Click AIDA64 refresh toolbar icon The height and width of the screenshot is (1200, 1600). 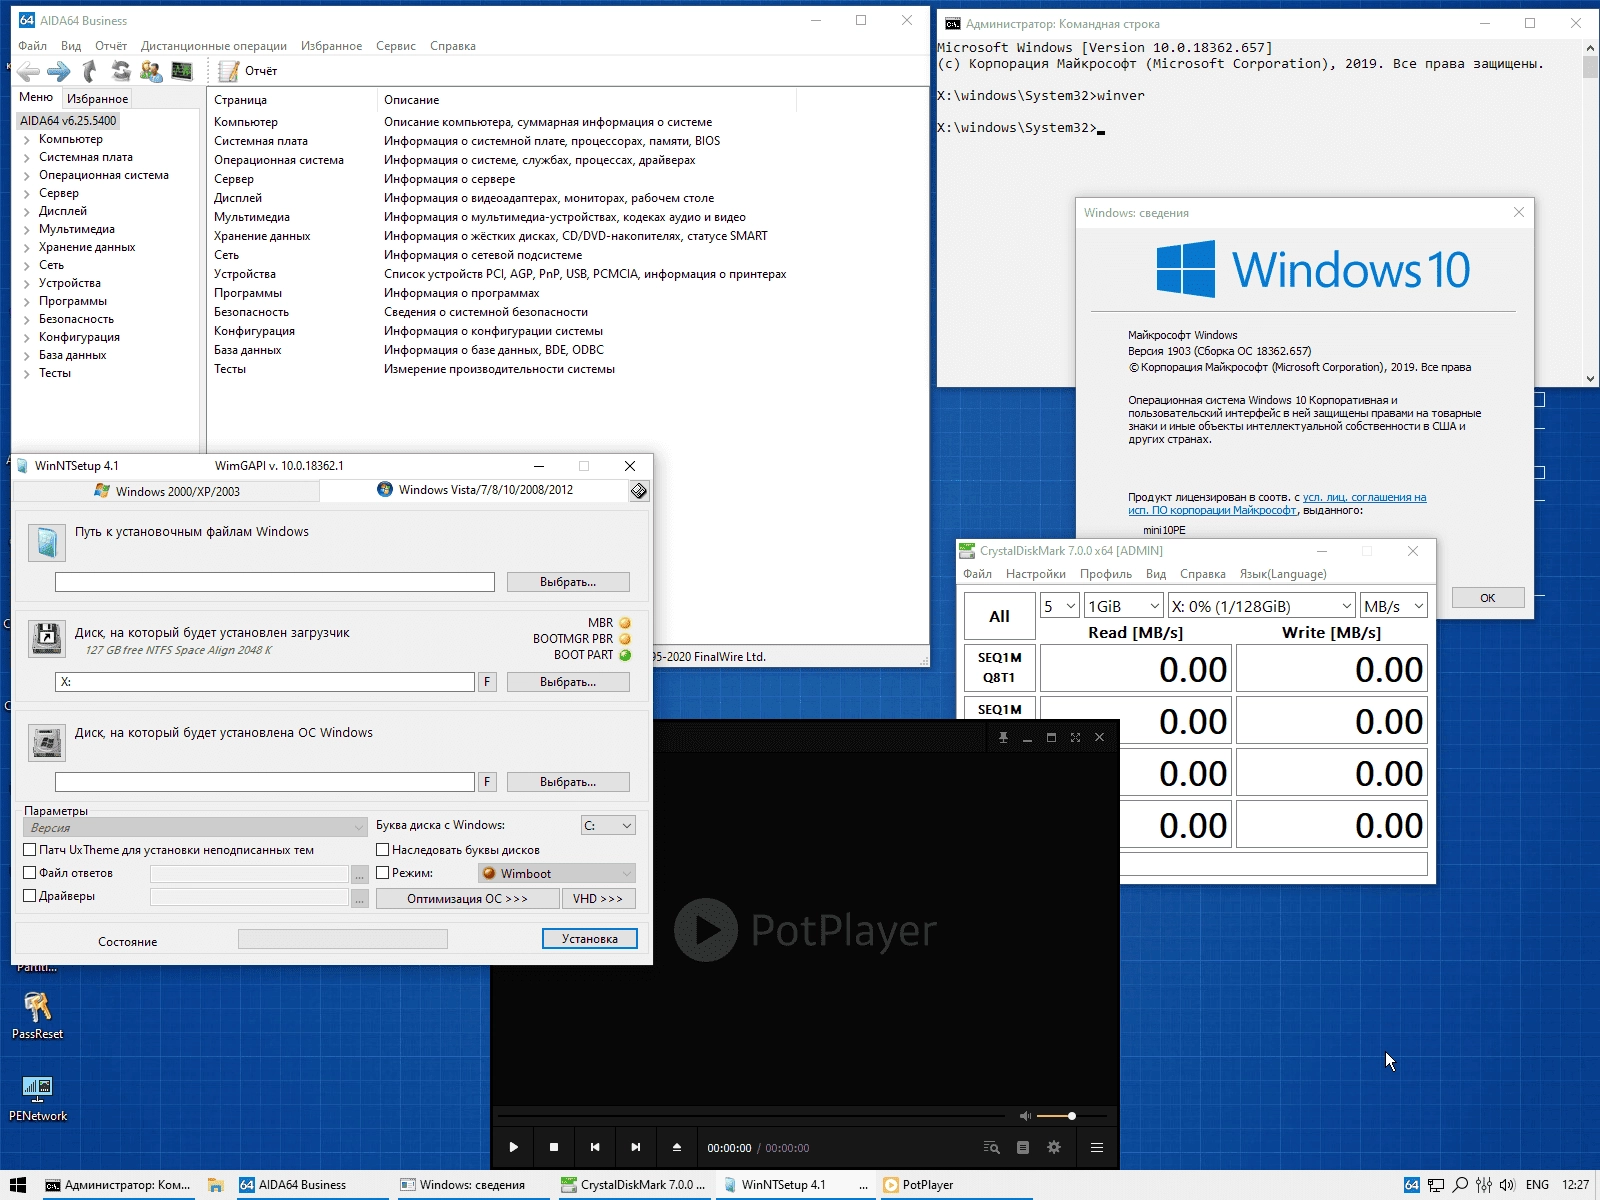click(121, 71)
